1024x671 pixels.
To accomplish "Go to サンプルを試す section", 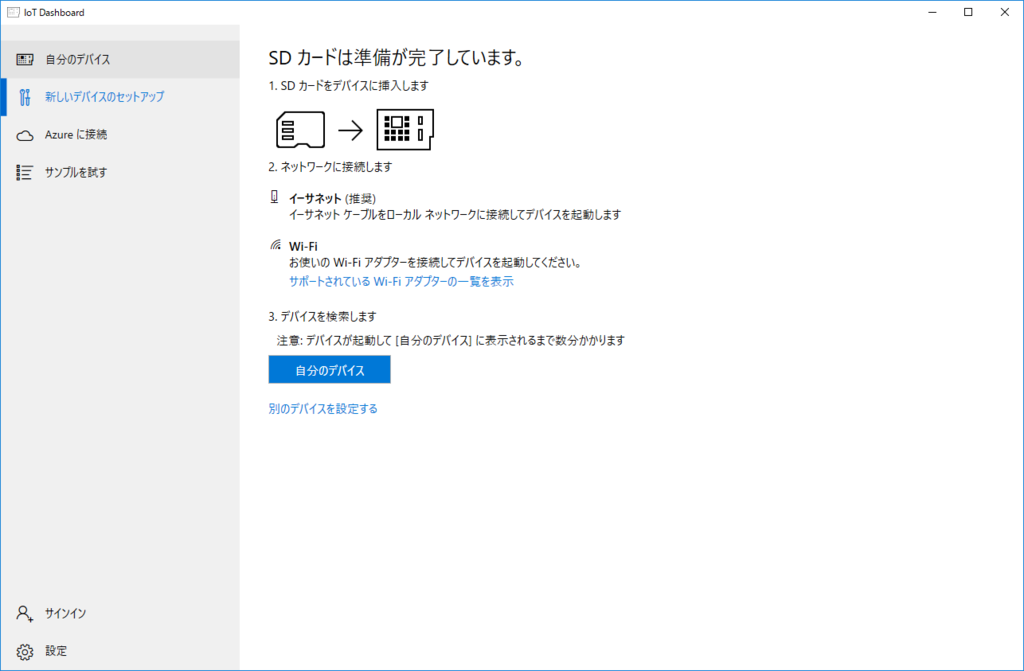I will tap(120, 172).
